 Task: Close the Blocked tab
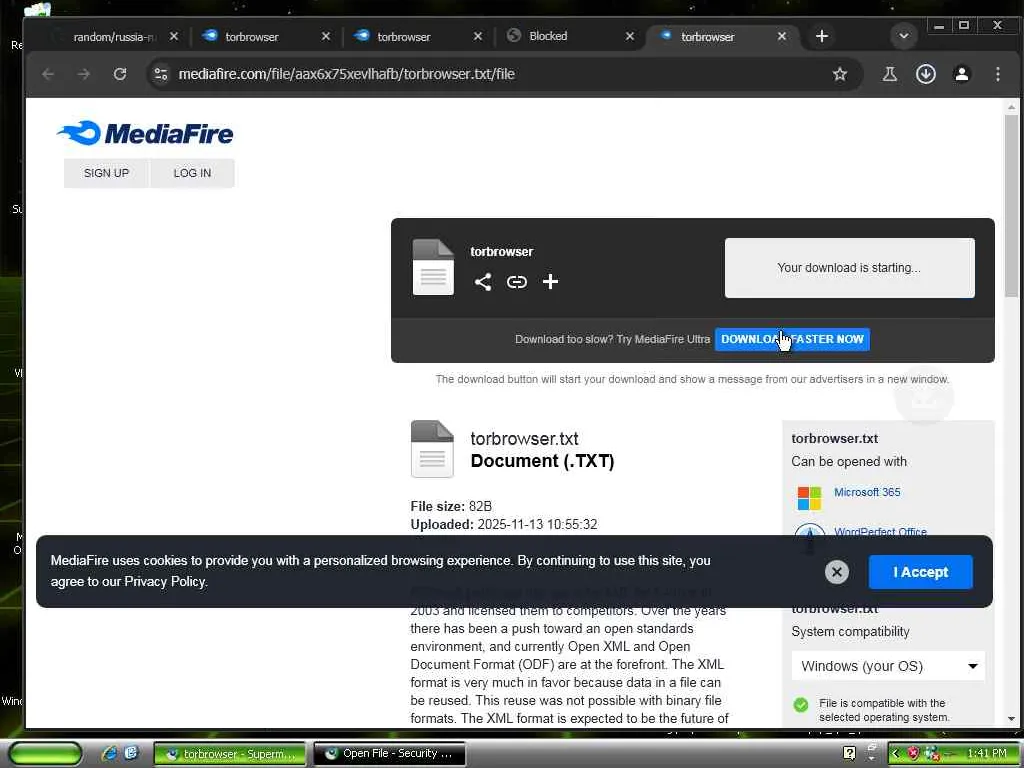coord(630,37)
